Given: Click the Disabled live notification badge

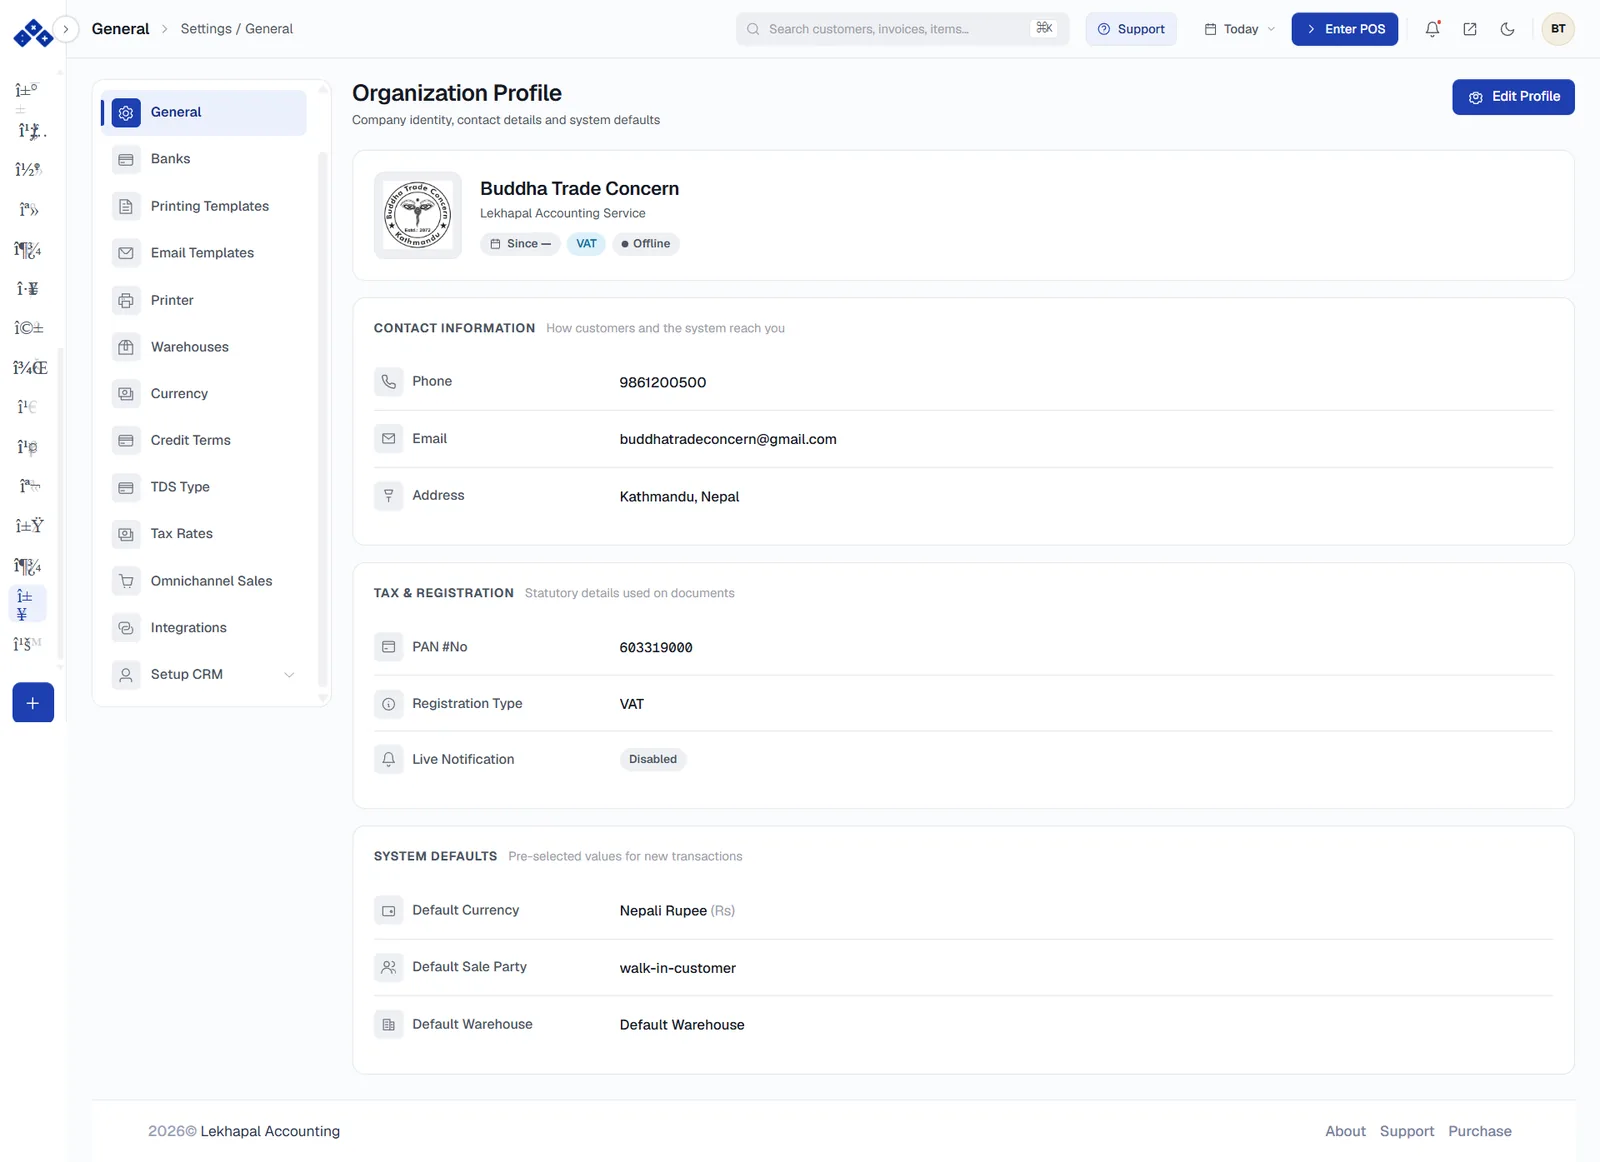Looking at the screenshot, I should 653,760.
